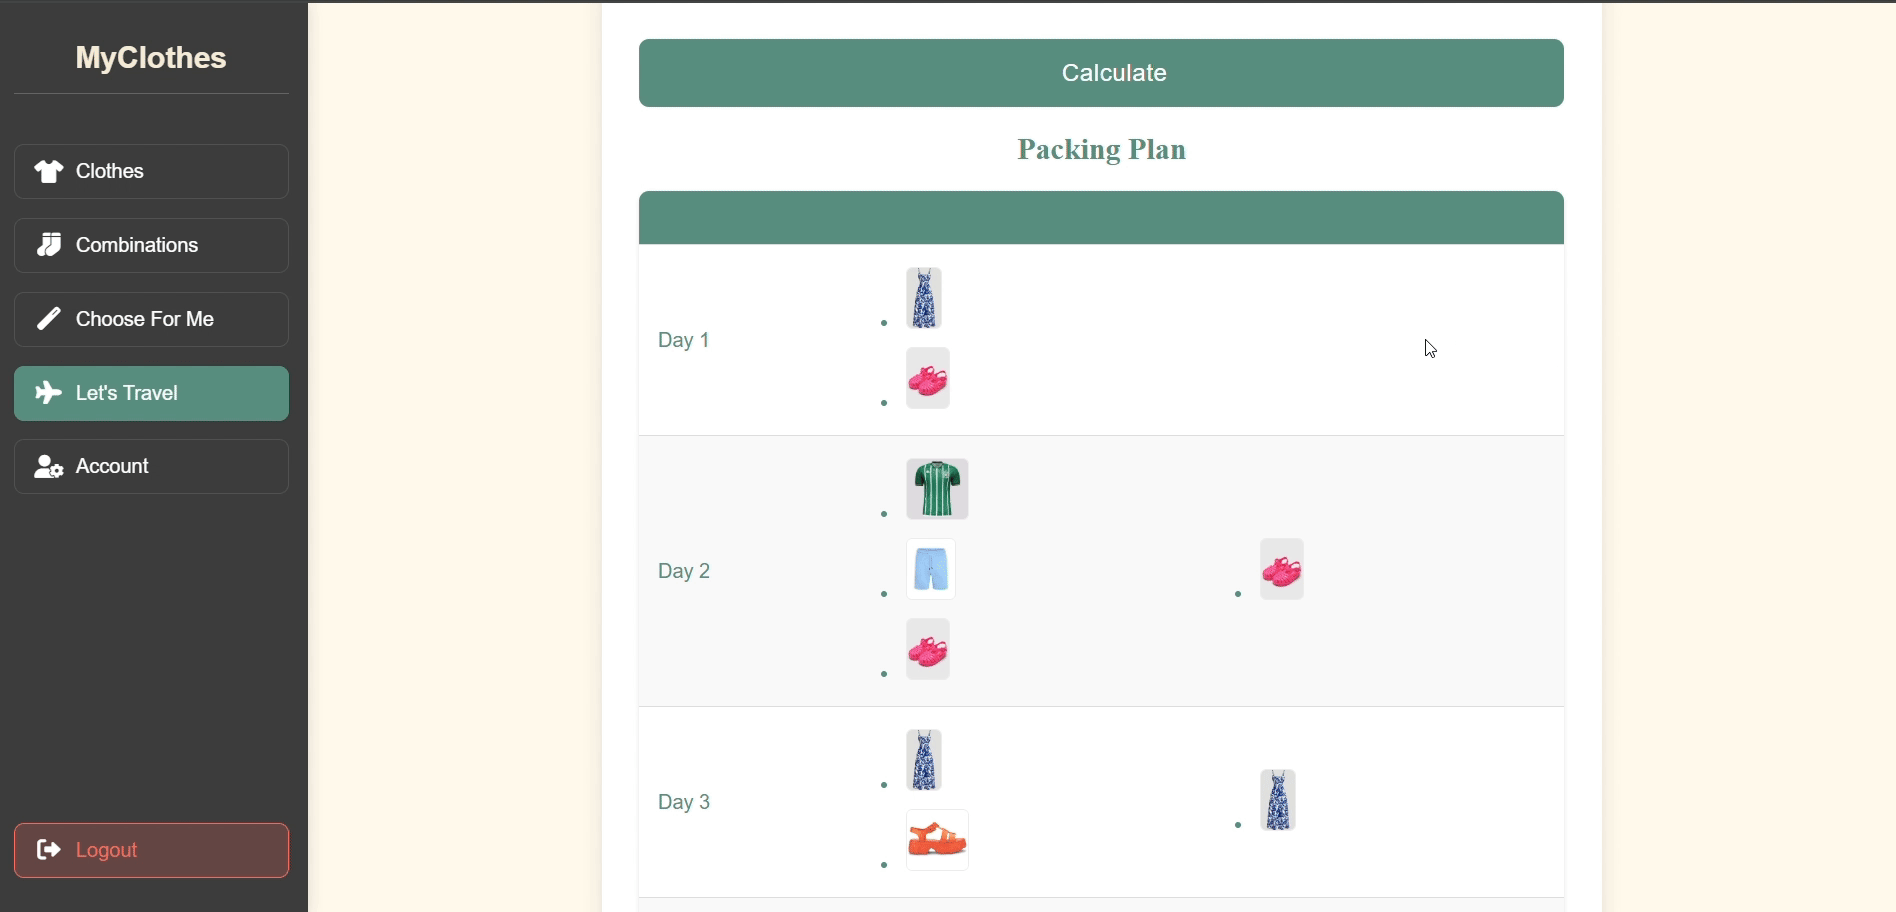Select the Day 1 pink sandals thumbnail
This screenshot has height=912, width=1896.
tap(928, 378)
